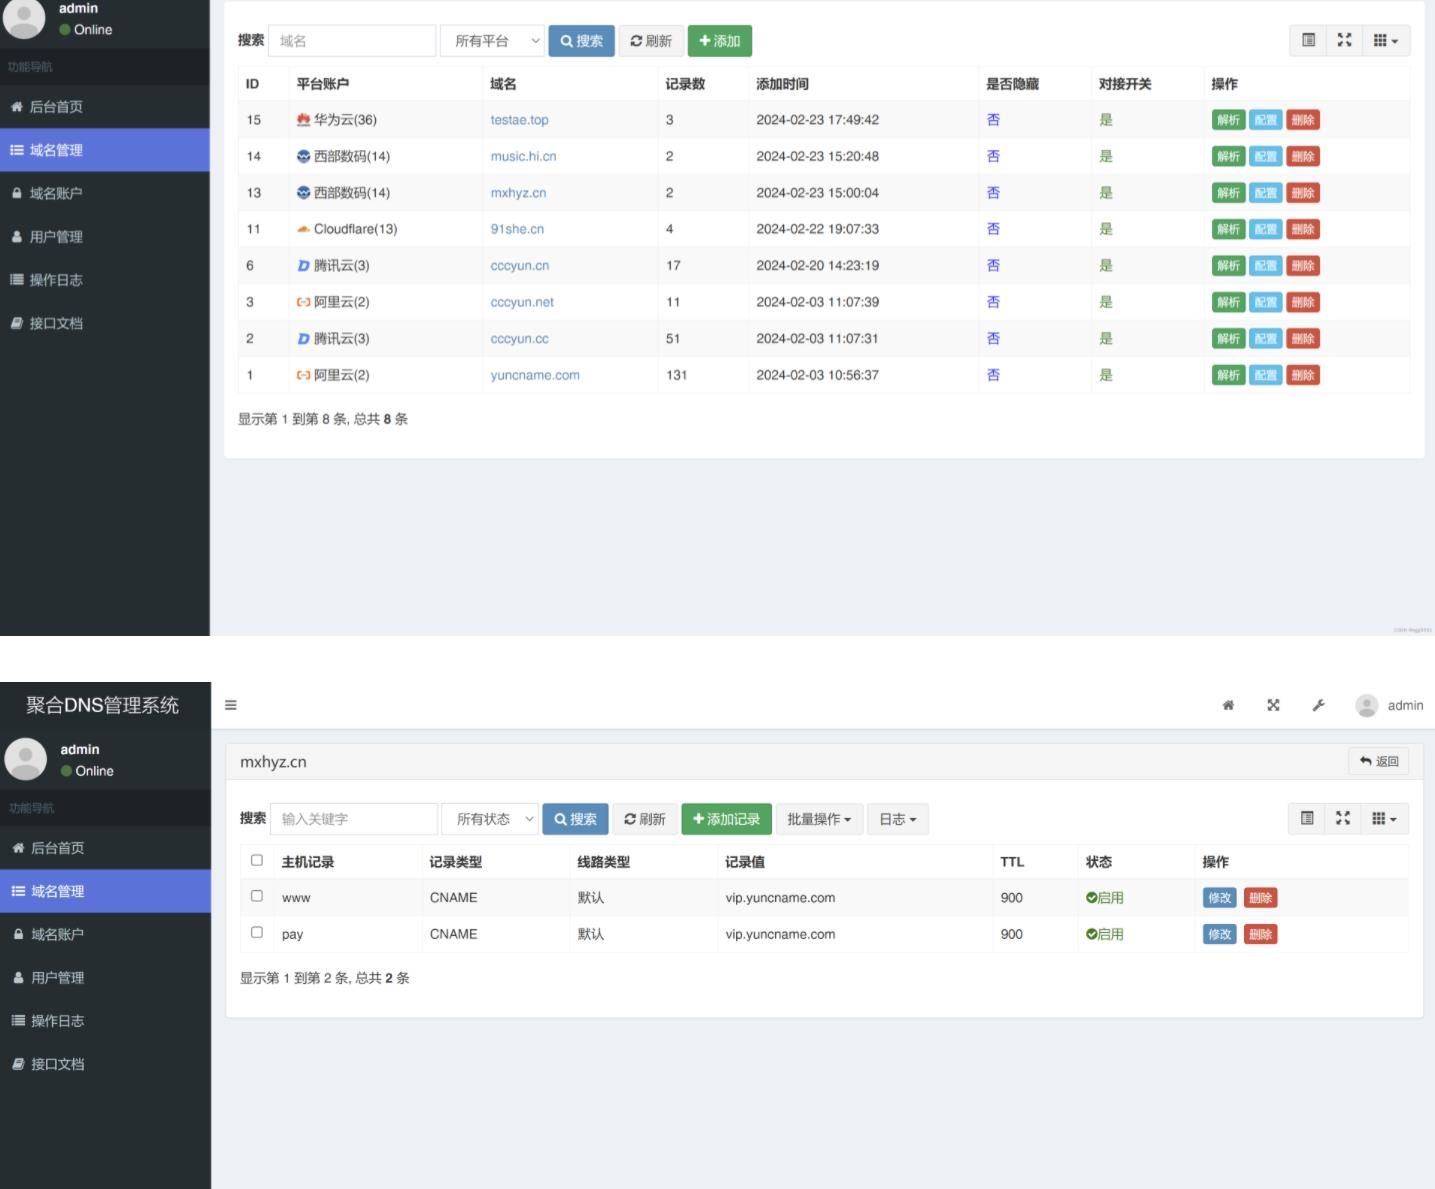The image size is (1435, 1189).
Task: Check the select-all checkbox in records header
Action: coord(257,860)
